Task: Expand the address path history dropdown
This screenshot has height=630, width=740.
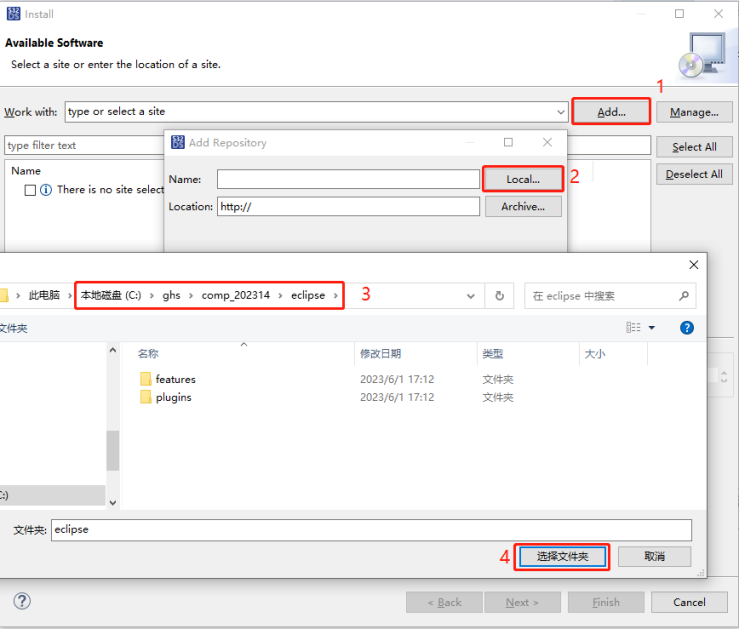Action: [471, 296]
